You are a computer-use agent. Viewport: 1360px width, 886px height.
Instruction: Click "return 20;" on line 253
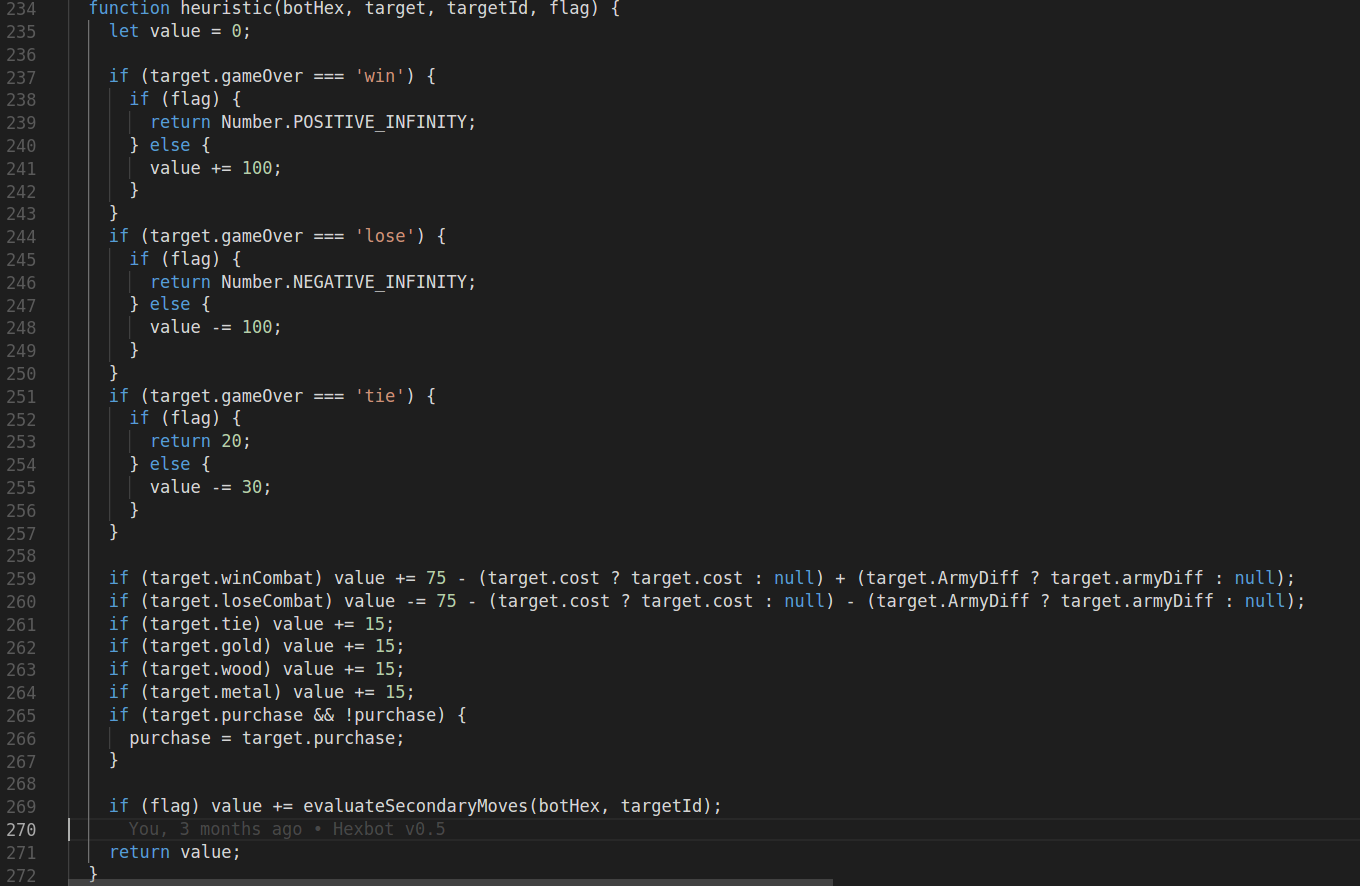pyautogui.click(x=201, y=441)
